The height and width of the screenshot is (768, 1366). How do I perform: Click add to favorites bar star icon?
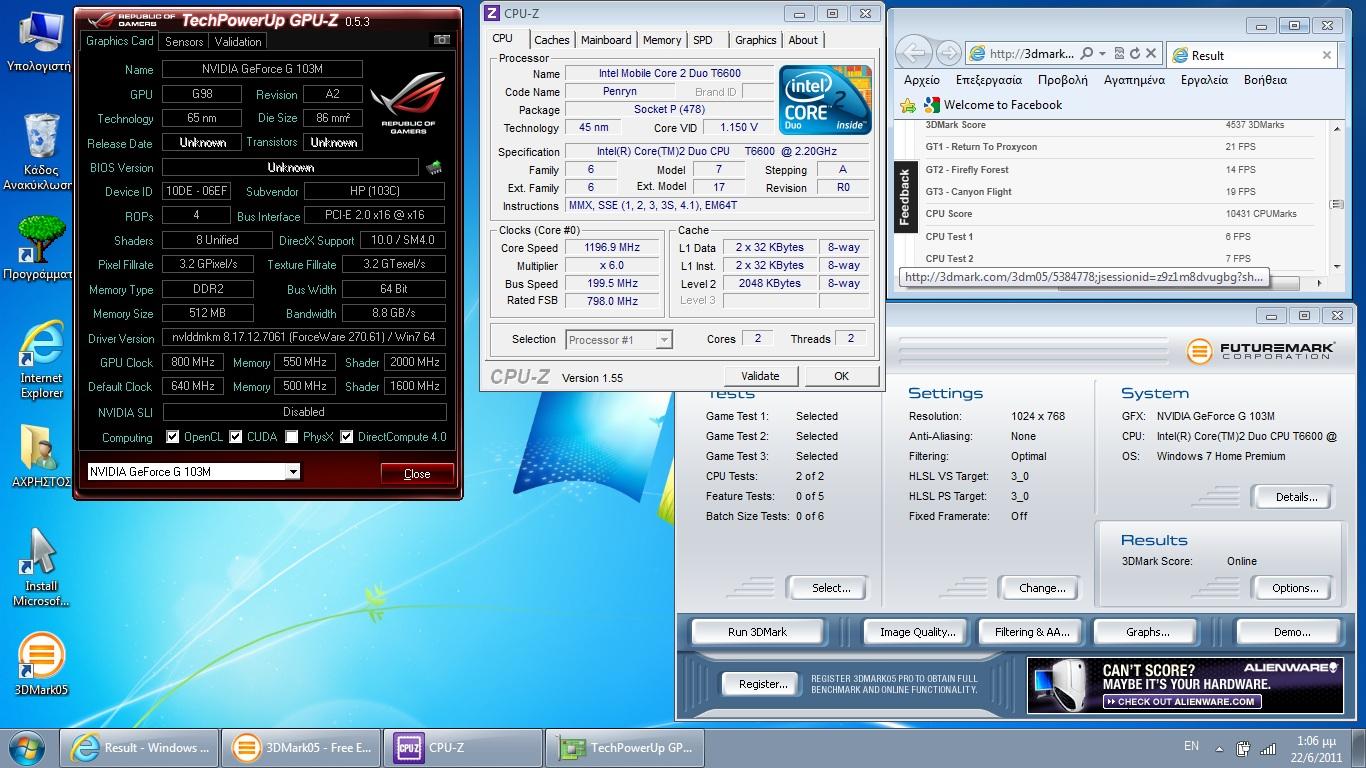[908, 105]
